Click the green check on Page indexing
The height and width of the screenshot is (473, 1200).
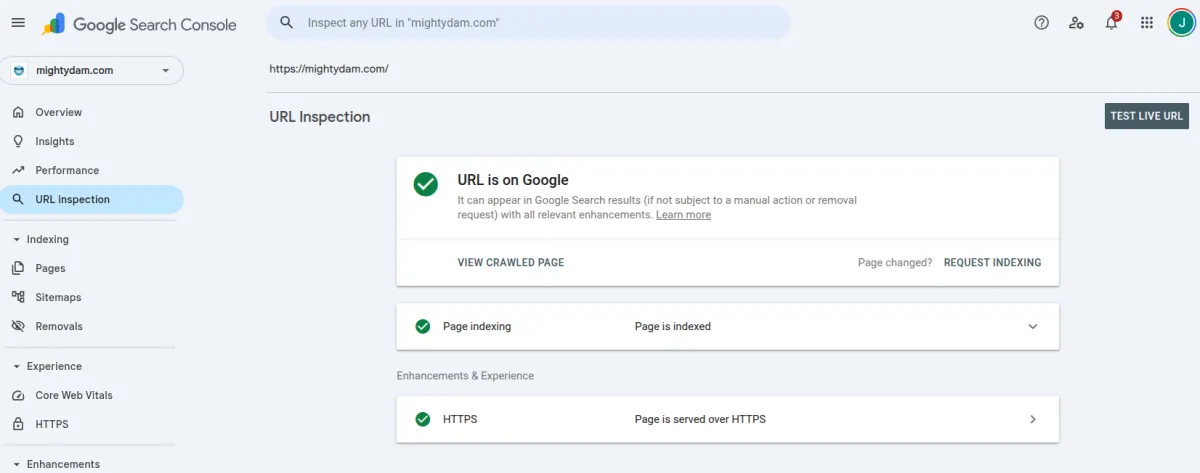(x=423, y=326)
